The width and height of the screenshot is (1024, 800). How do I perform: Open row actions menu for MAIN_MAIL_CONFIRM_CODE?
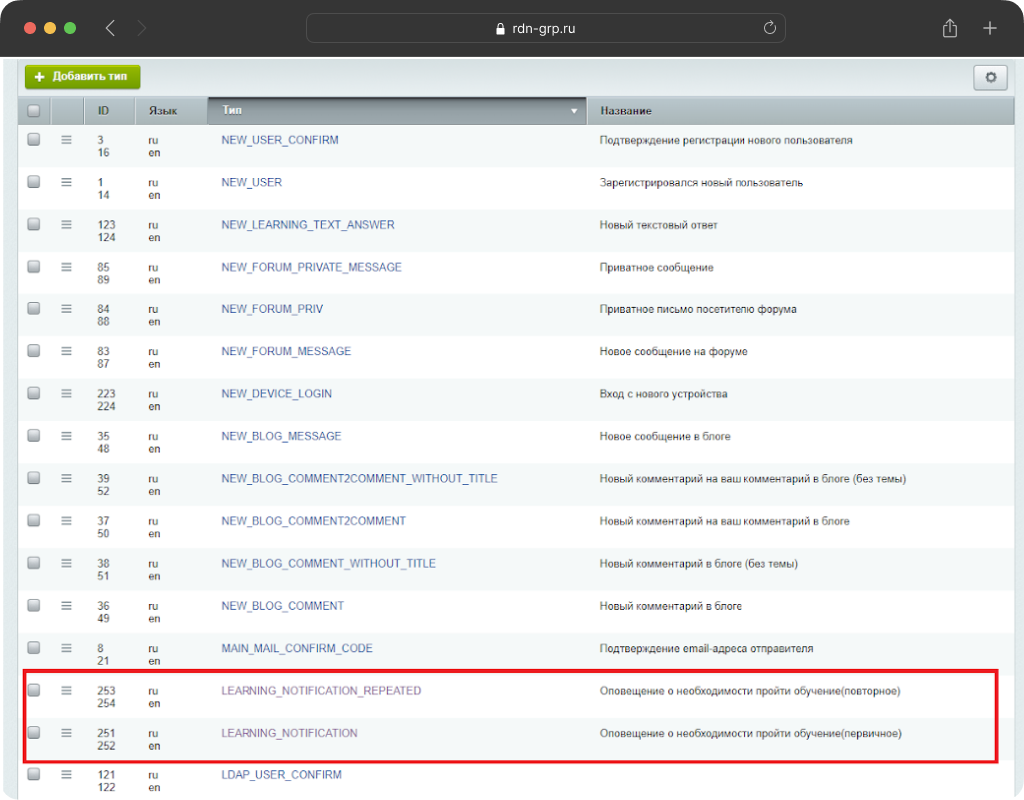66,648
